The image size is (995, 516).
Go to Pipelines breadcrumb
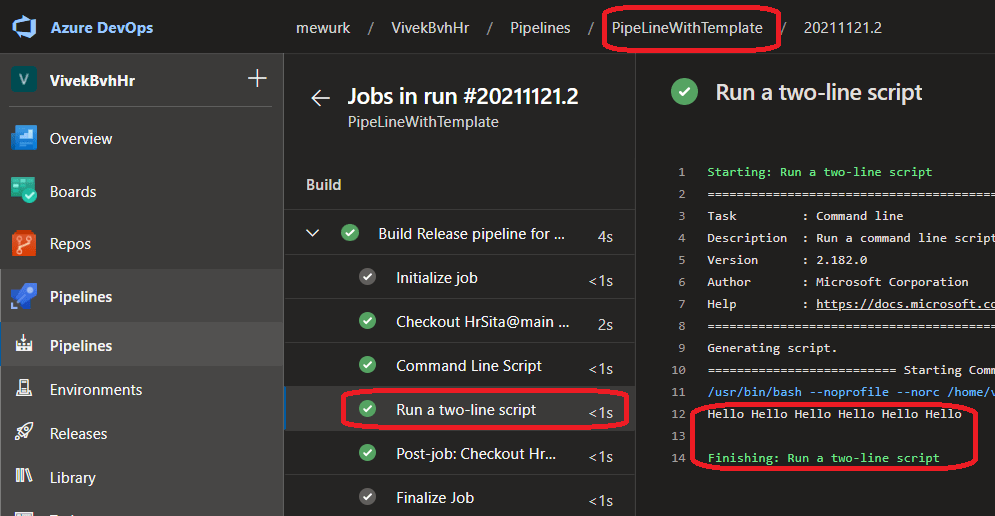coord(540,28)
